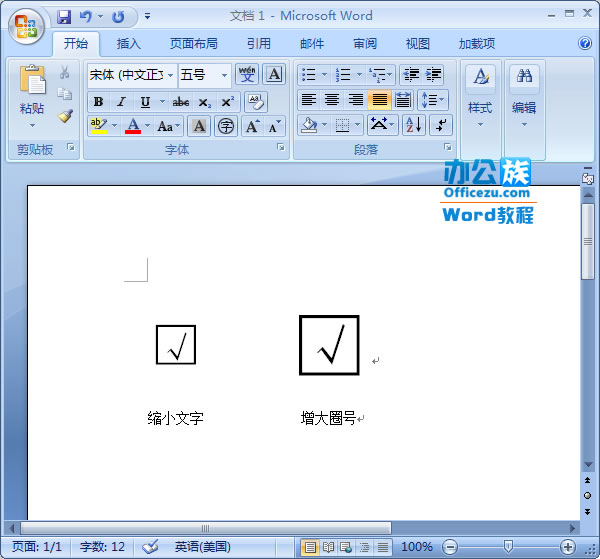Viewport: 600px width, 559px height.
Task: Align the text to the left
Action: coord(308,100)
